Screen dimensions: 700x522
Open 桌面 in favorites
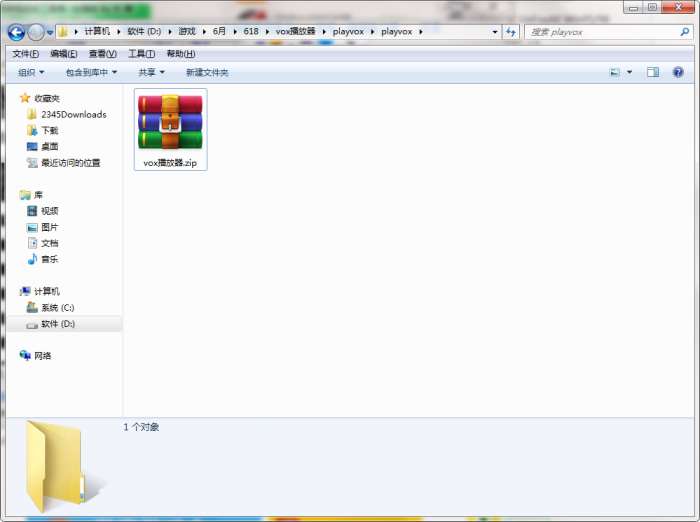pos(50,146)
